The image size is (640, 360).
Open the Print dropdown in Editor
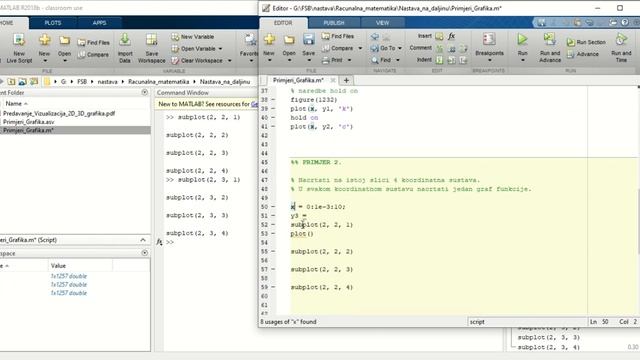(349, 60)
